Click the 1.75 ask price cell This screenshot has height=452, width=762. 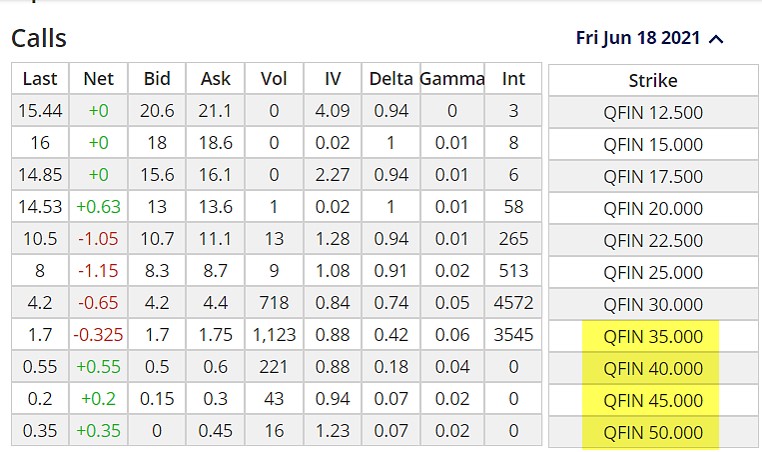(216, 337)
